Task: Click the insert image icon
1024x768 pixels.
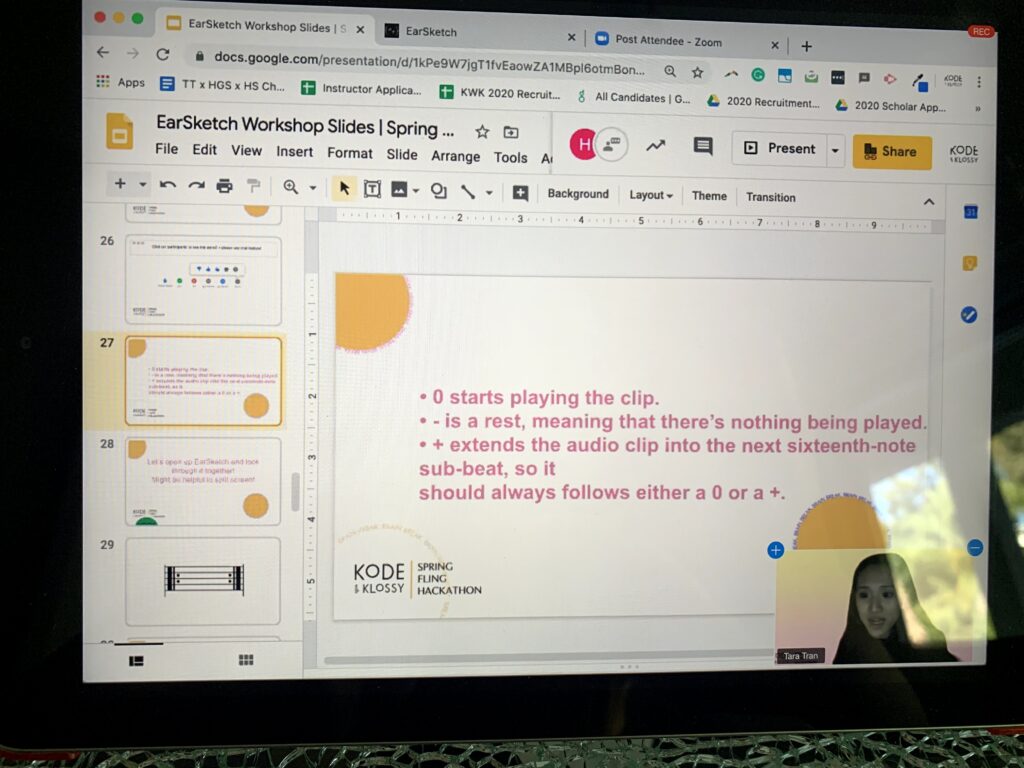Action: click(398, 190)
